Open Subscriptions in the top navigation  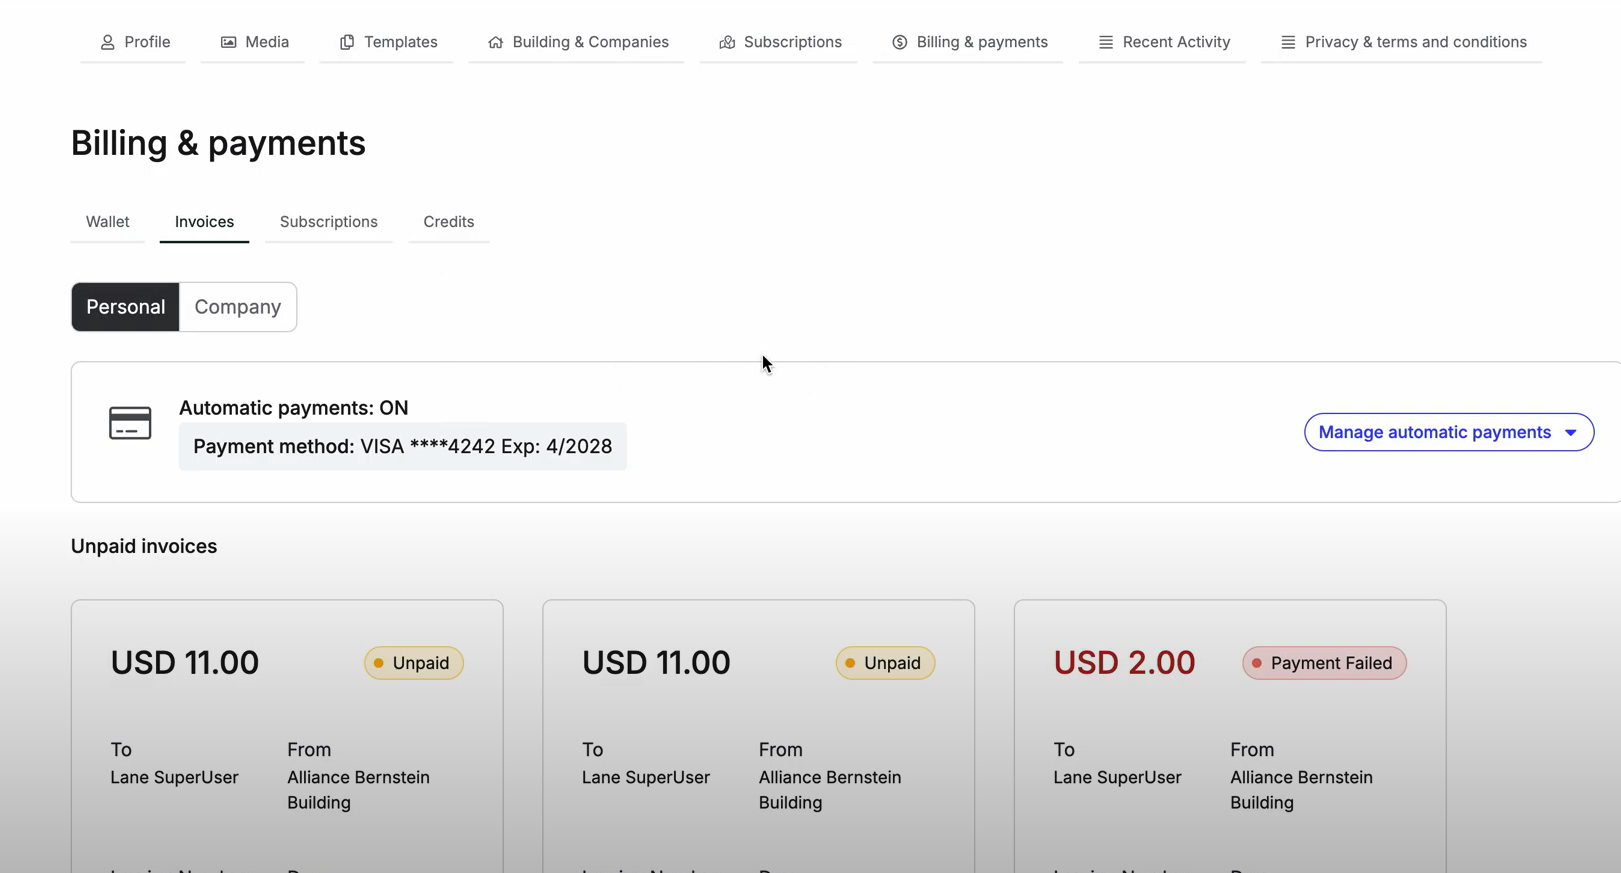tap(779, 42)
